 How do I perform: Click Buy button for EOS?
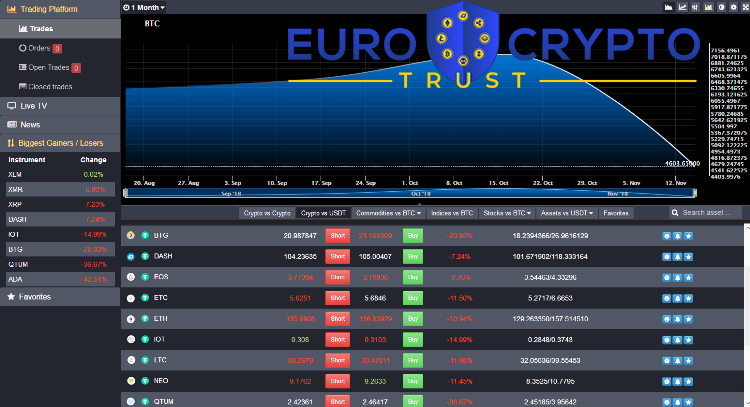pos(413,277)
